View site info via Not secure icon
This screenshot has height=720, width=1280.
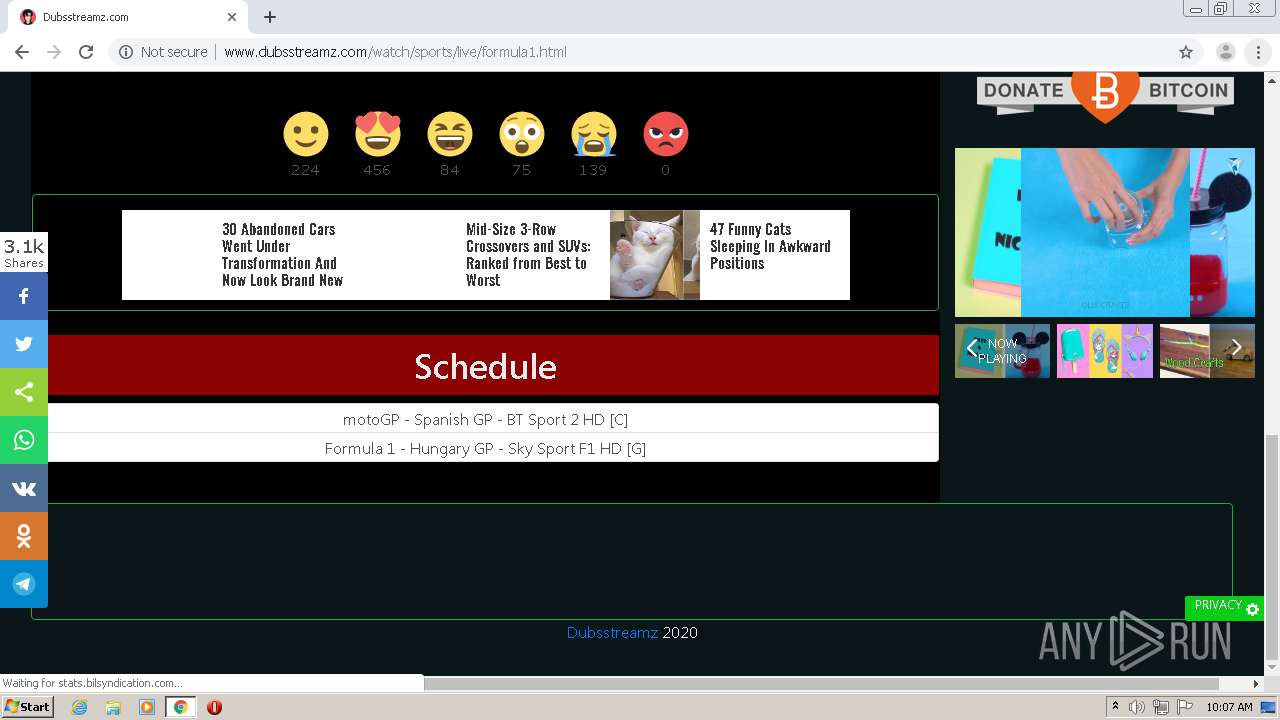(126, 52)
